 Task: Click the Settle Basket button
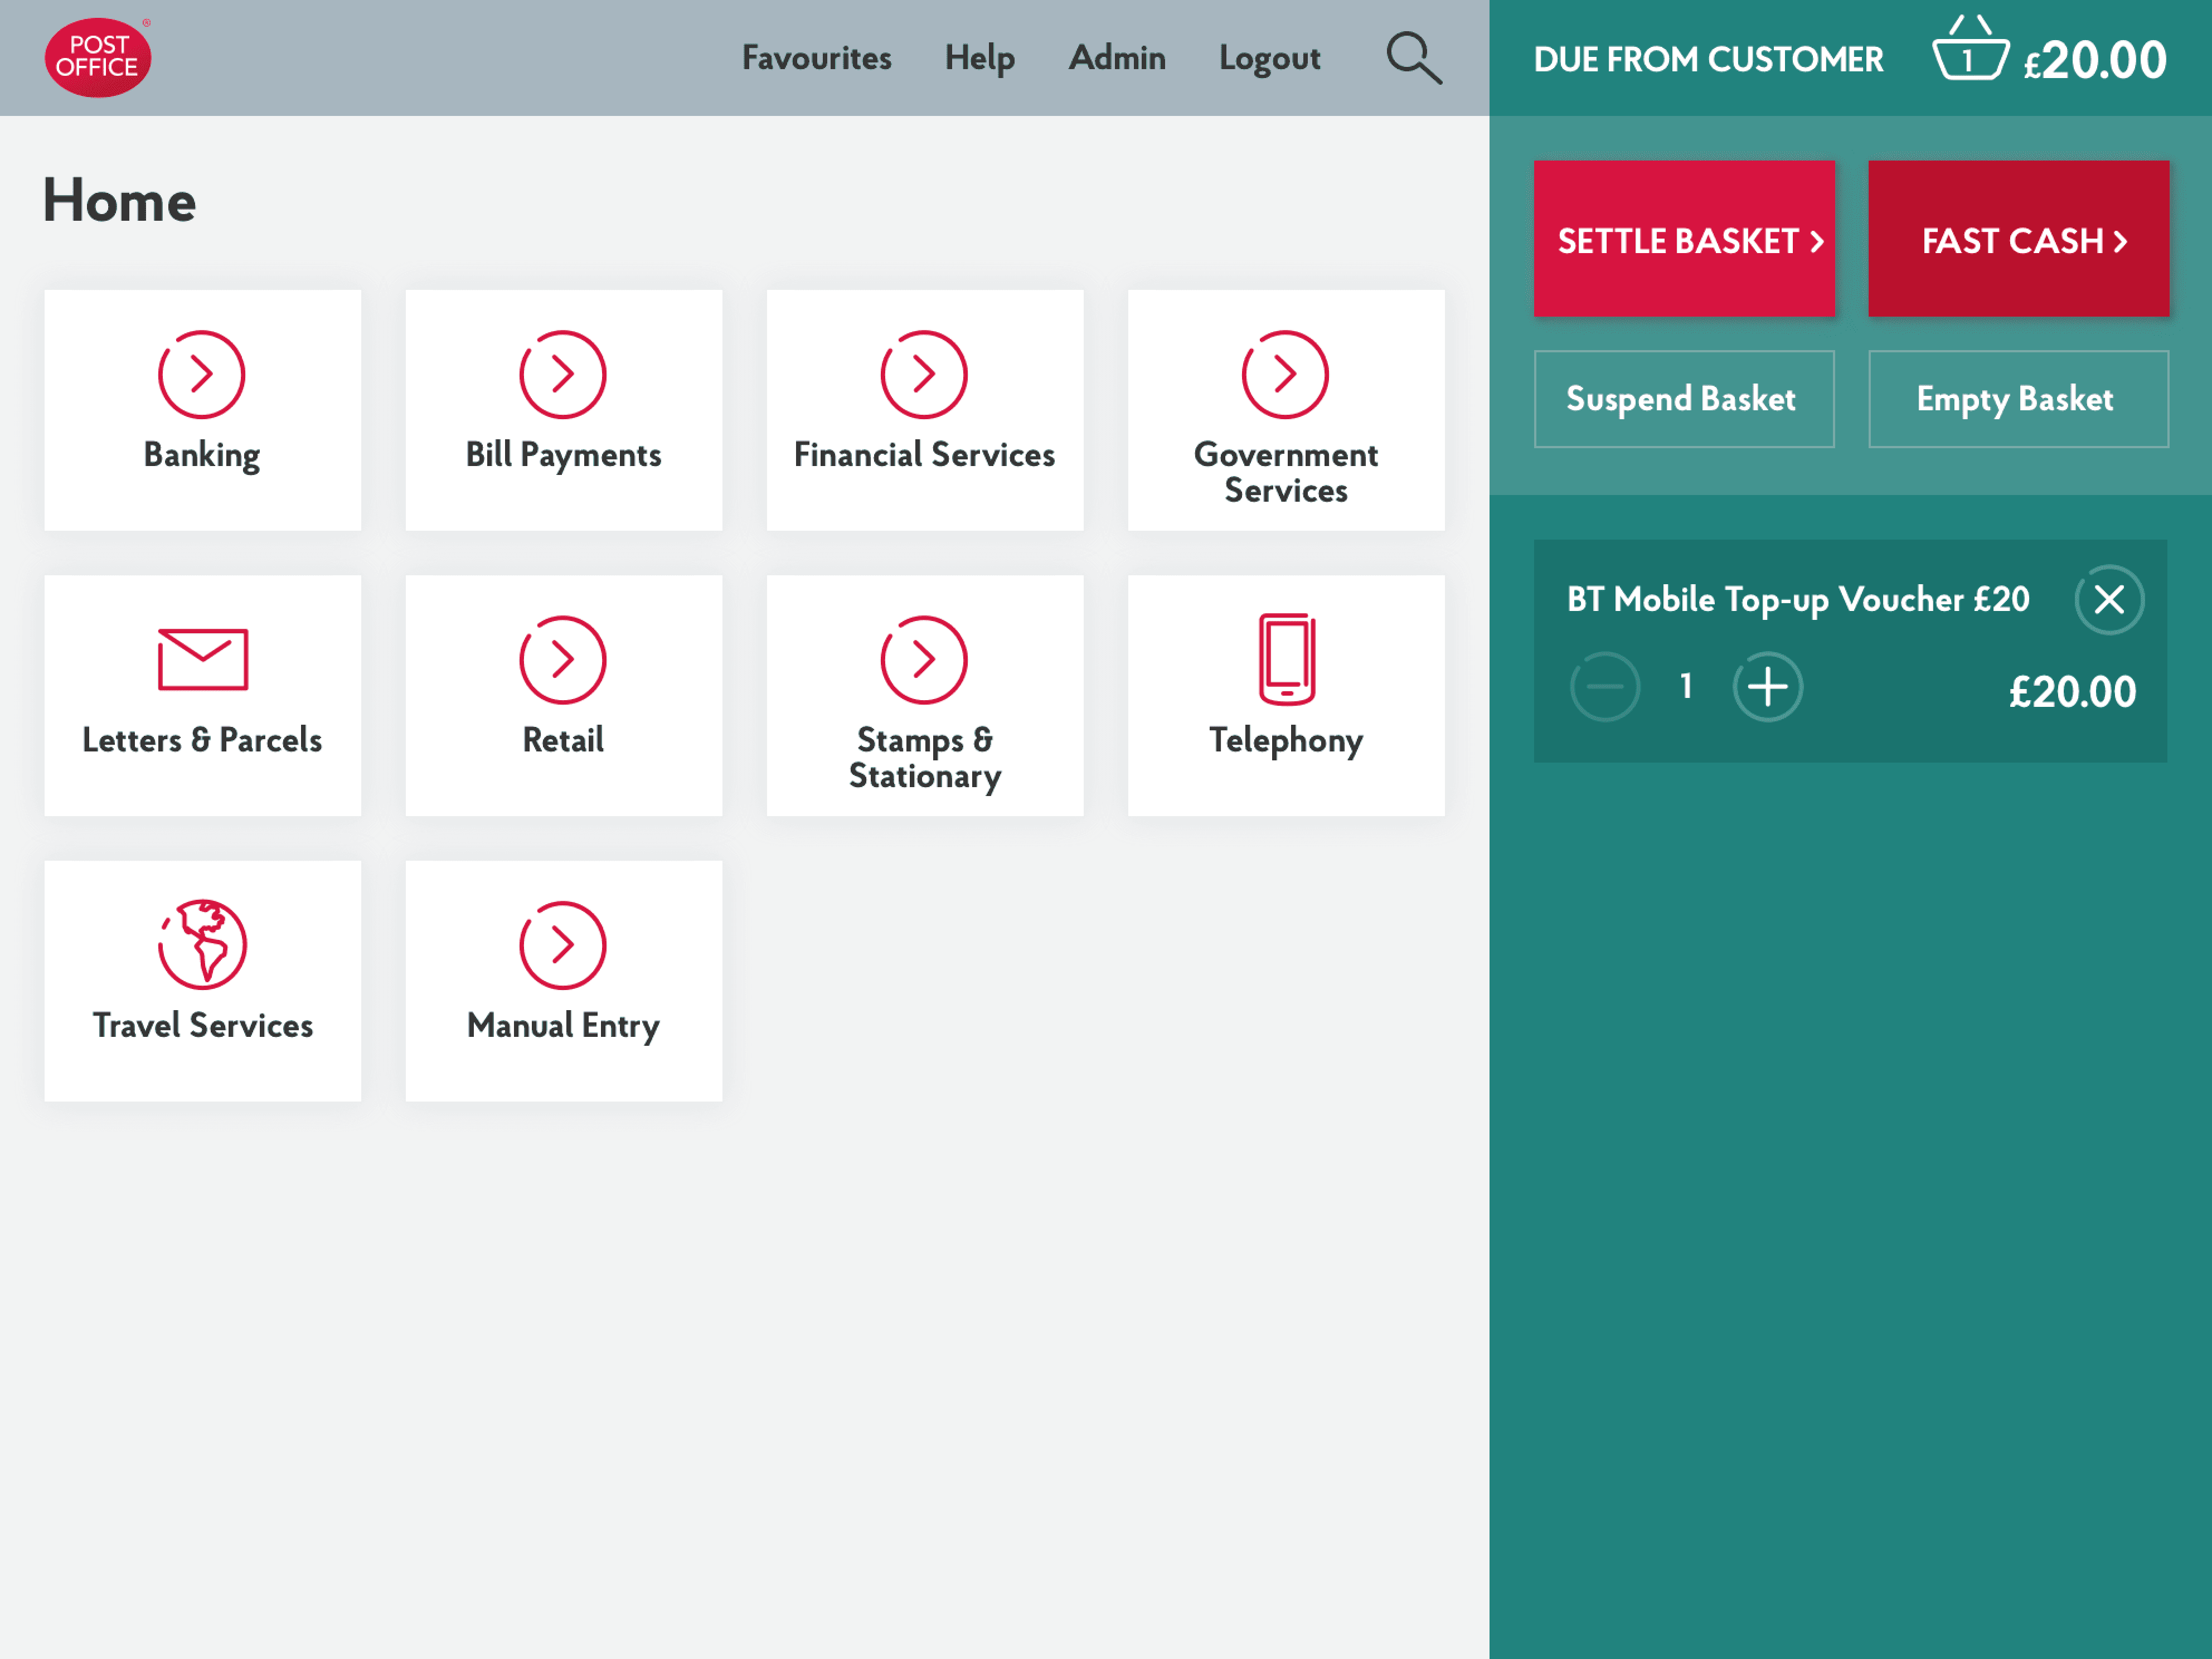1684,239
